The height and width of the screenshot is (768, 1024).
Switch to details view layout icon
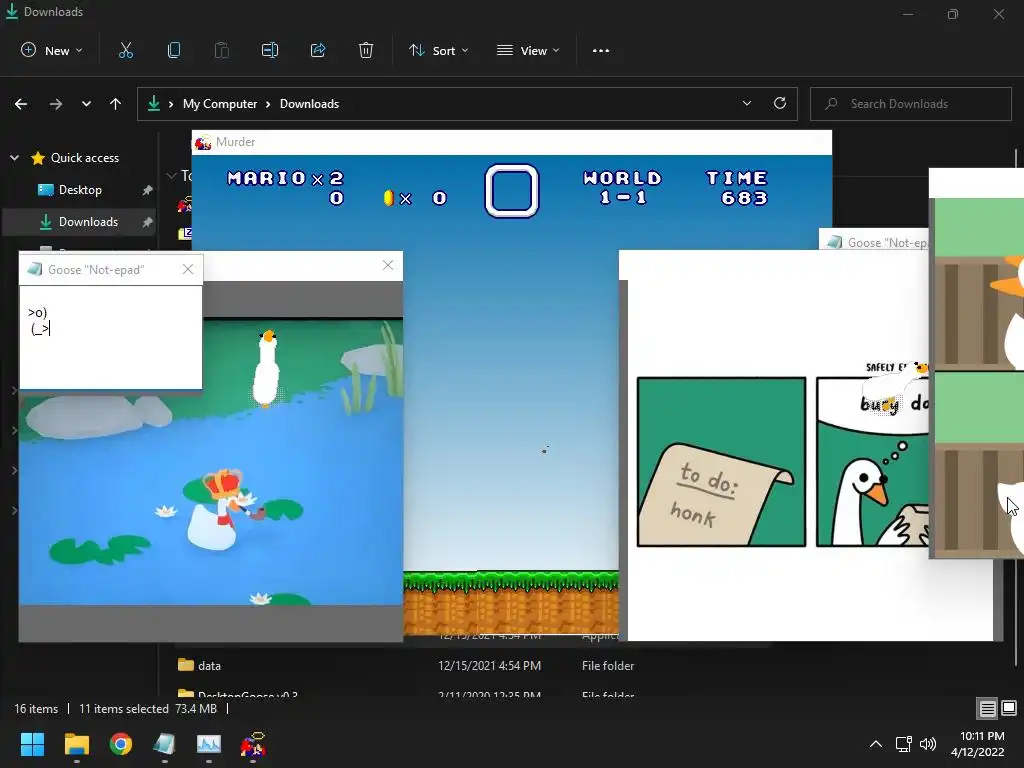click(x=987, y=708)
